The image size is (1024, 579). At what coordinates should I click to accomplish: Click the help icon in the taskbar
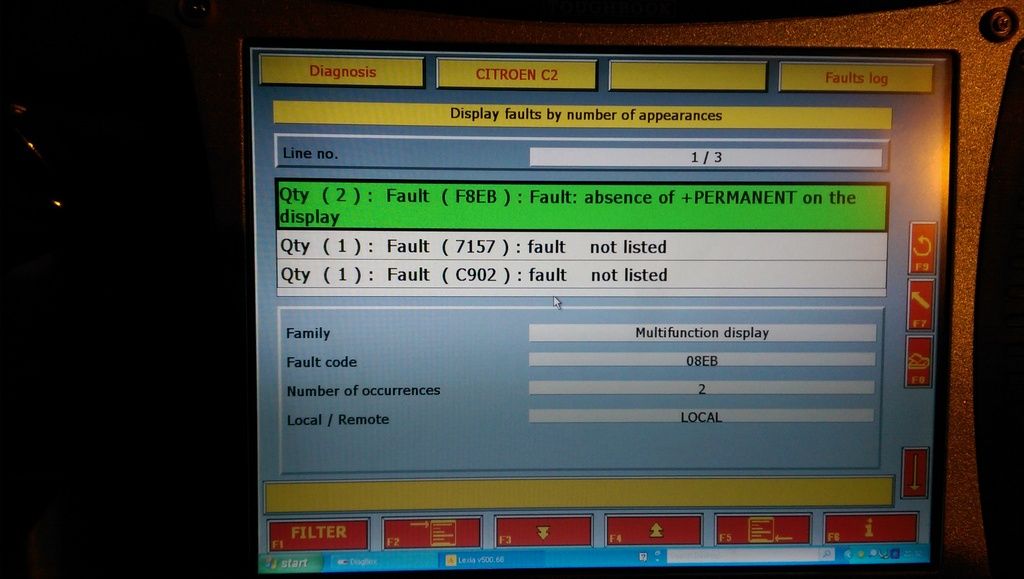click(x=643, y=557)
